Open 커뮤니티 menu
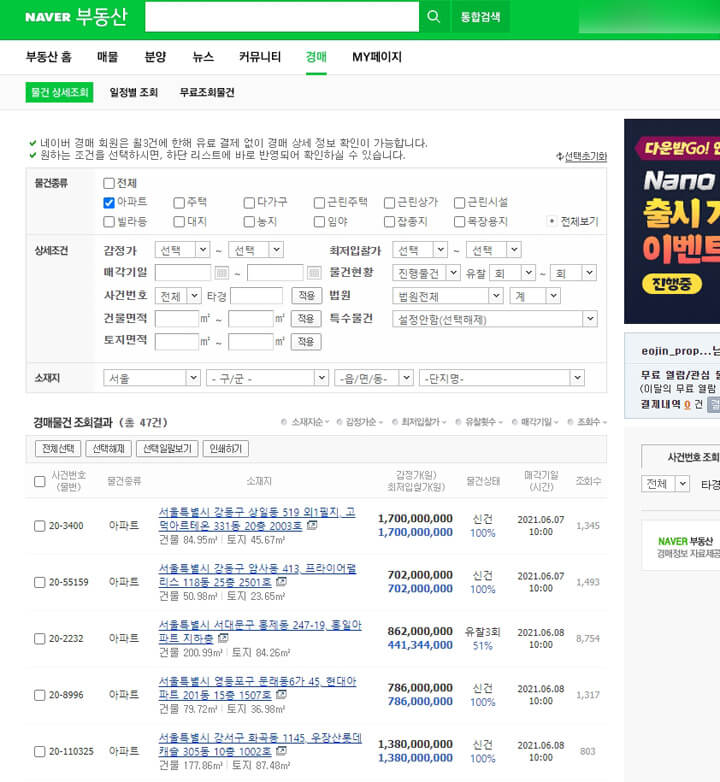The width and height of the screenshot is (720, 782). click(x=260, y=57)
